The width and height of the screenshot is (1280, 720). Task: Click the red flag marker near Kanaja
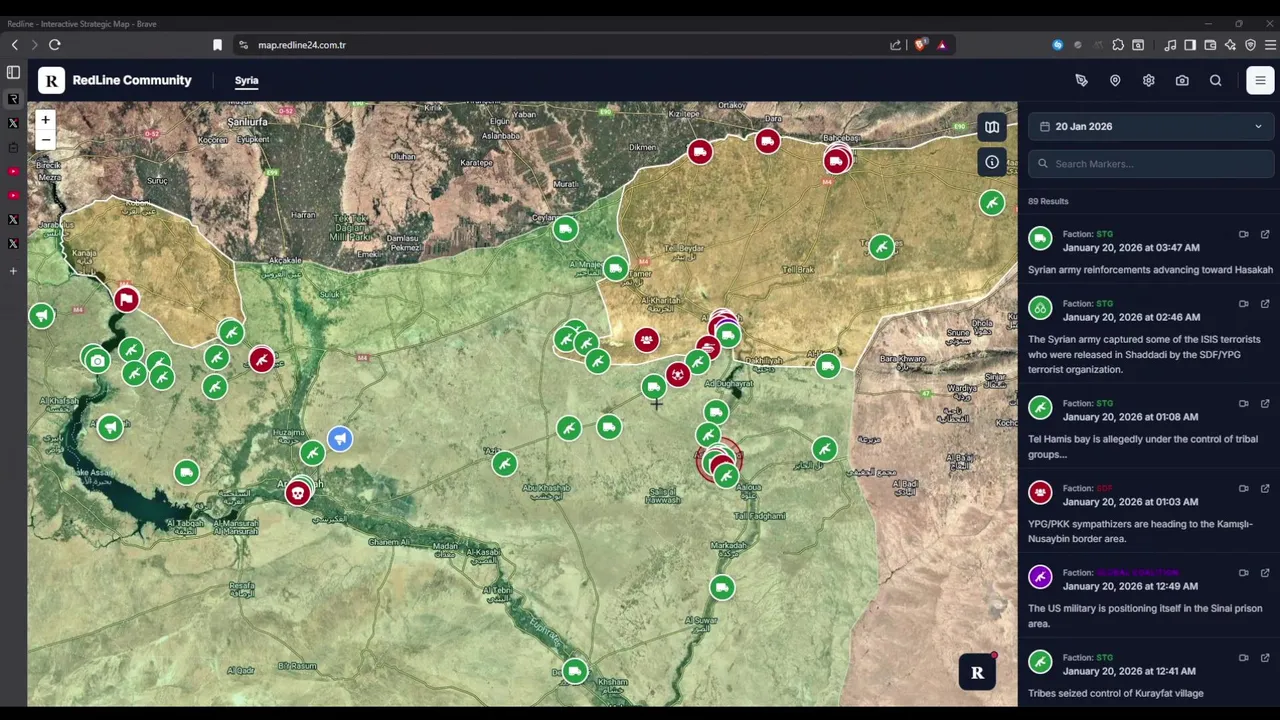pyautogui.click(x=126, y=299)
